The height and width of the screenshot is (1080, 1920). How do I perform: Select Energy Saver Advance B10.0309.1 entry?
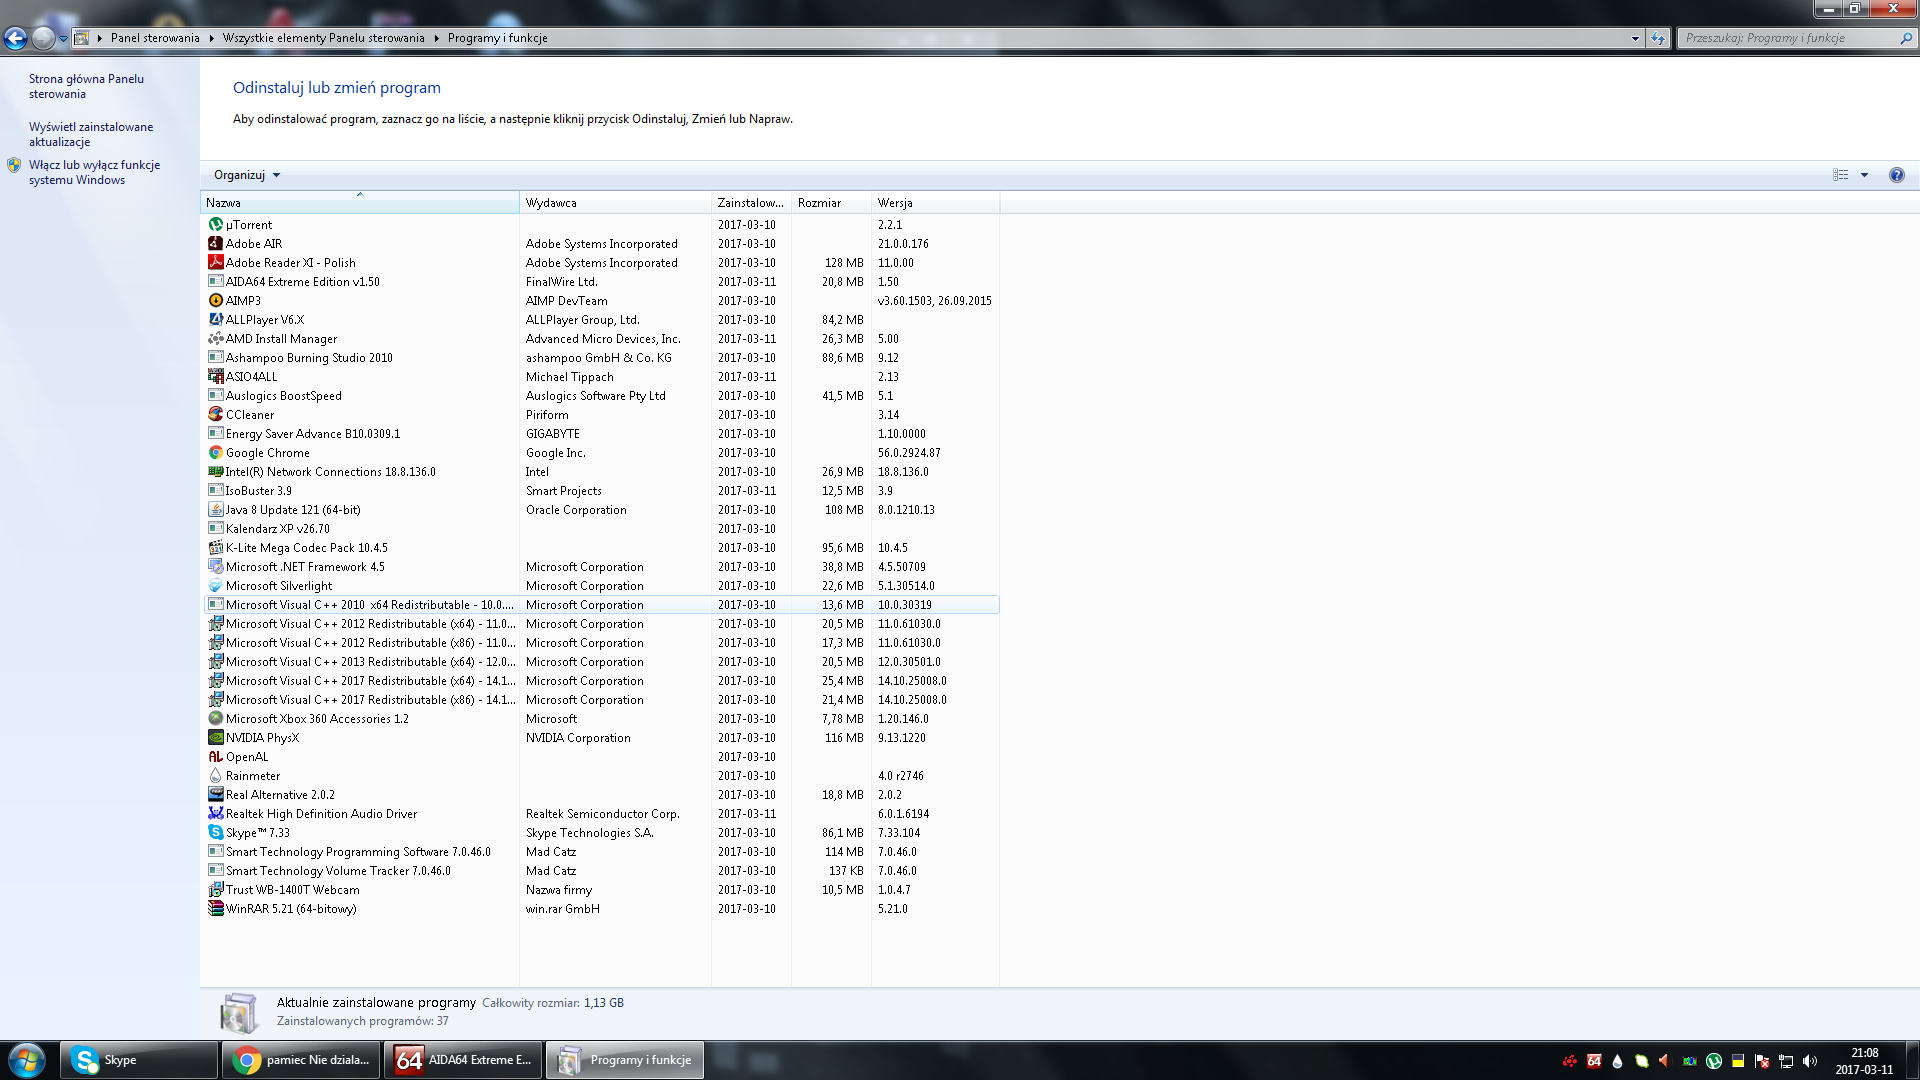[x=600, y=434]
